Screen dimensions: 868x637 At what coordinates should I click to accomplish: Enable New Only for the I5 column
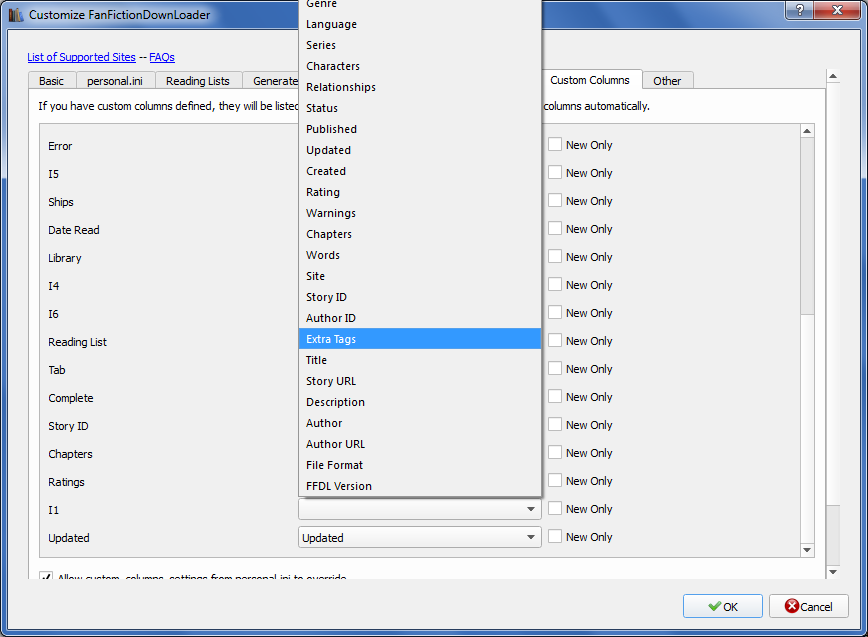(555, 173)
